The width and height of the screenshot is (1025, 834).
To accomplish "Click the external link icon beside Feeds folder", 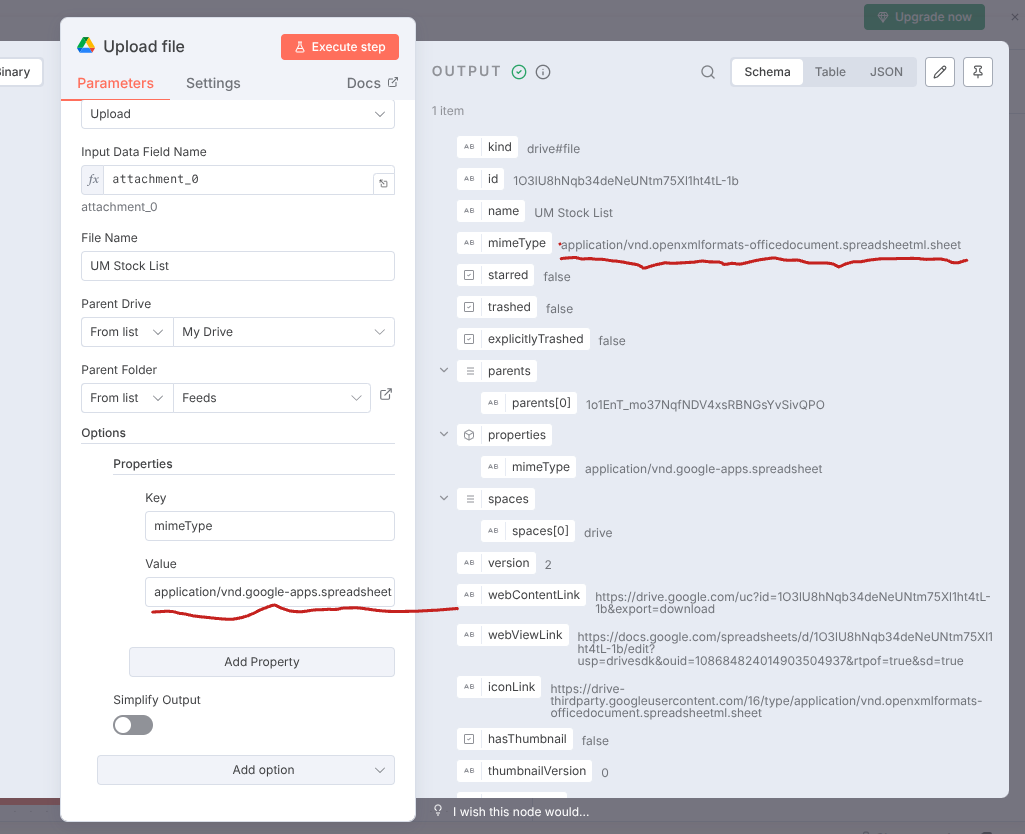I will [x=386, y=395].
